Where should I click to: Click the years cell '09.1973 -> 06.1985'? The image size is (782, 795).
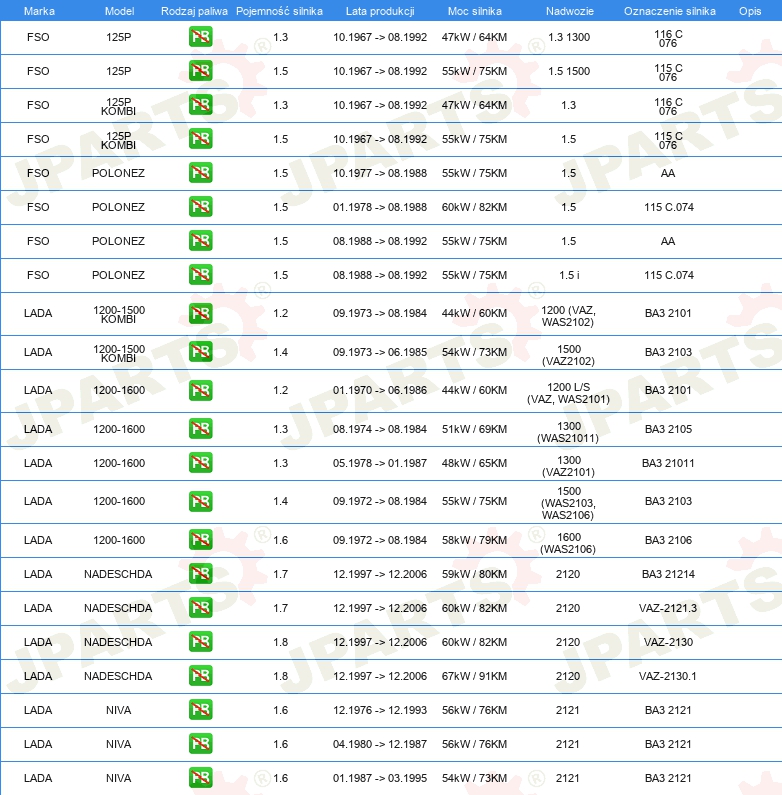380,352
